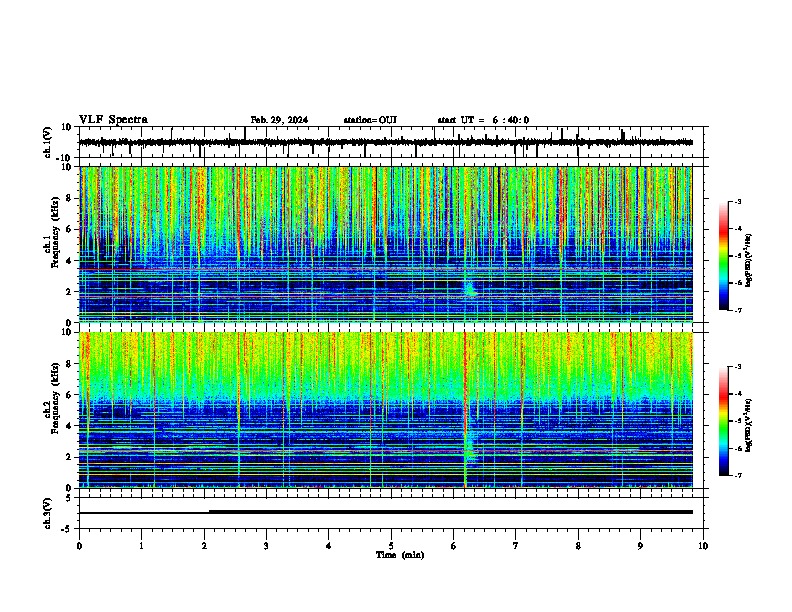Click the -3 label on ch.1 colorbar

coord(738,202)
